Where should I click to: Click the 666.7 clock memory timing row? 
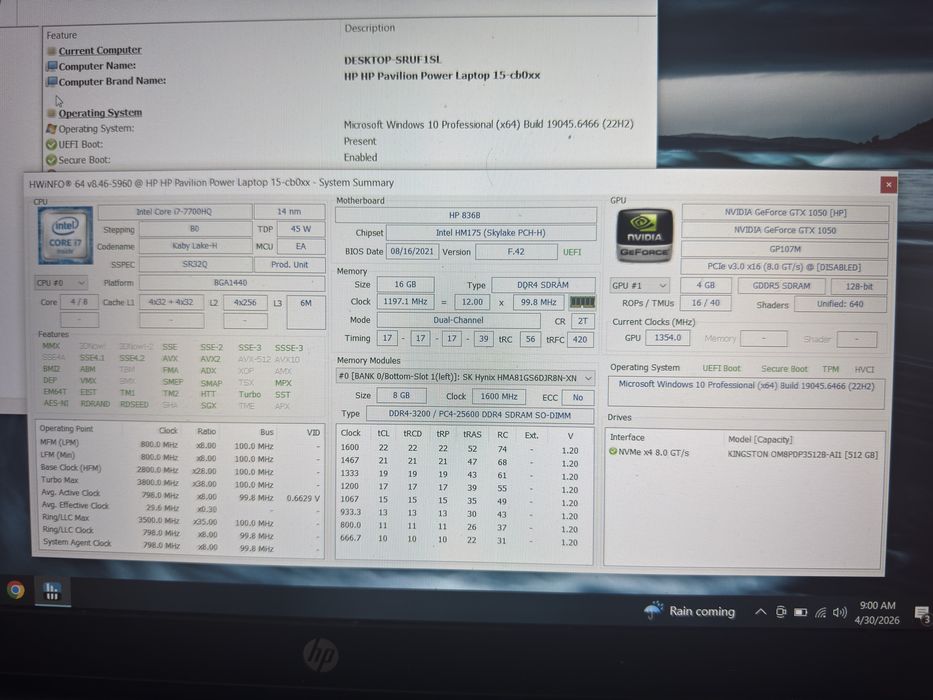pos(464,540)
